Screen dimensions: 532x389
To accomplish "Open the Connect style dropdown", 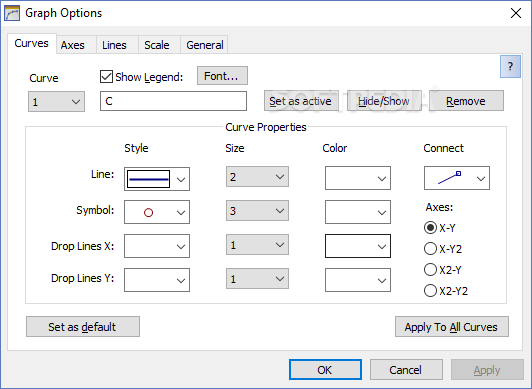I will click(457, 178).
